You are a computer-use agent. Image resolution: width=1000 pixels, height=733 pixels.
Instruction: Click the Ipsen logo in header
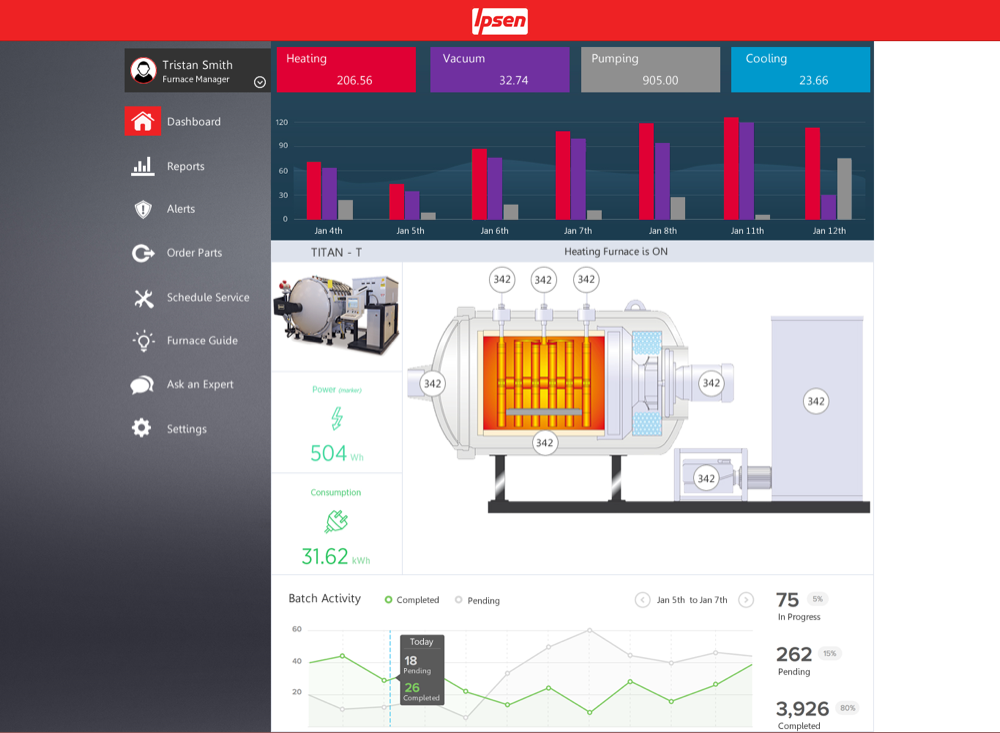[x=500, y=20]
